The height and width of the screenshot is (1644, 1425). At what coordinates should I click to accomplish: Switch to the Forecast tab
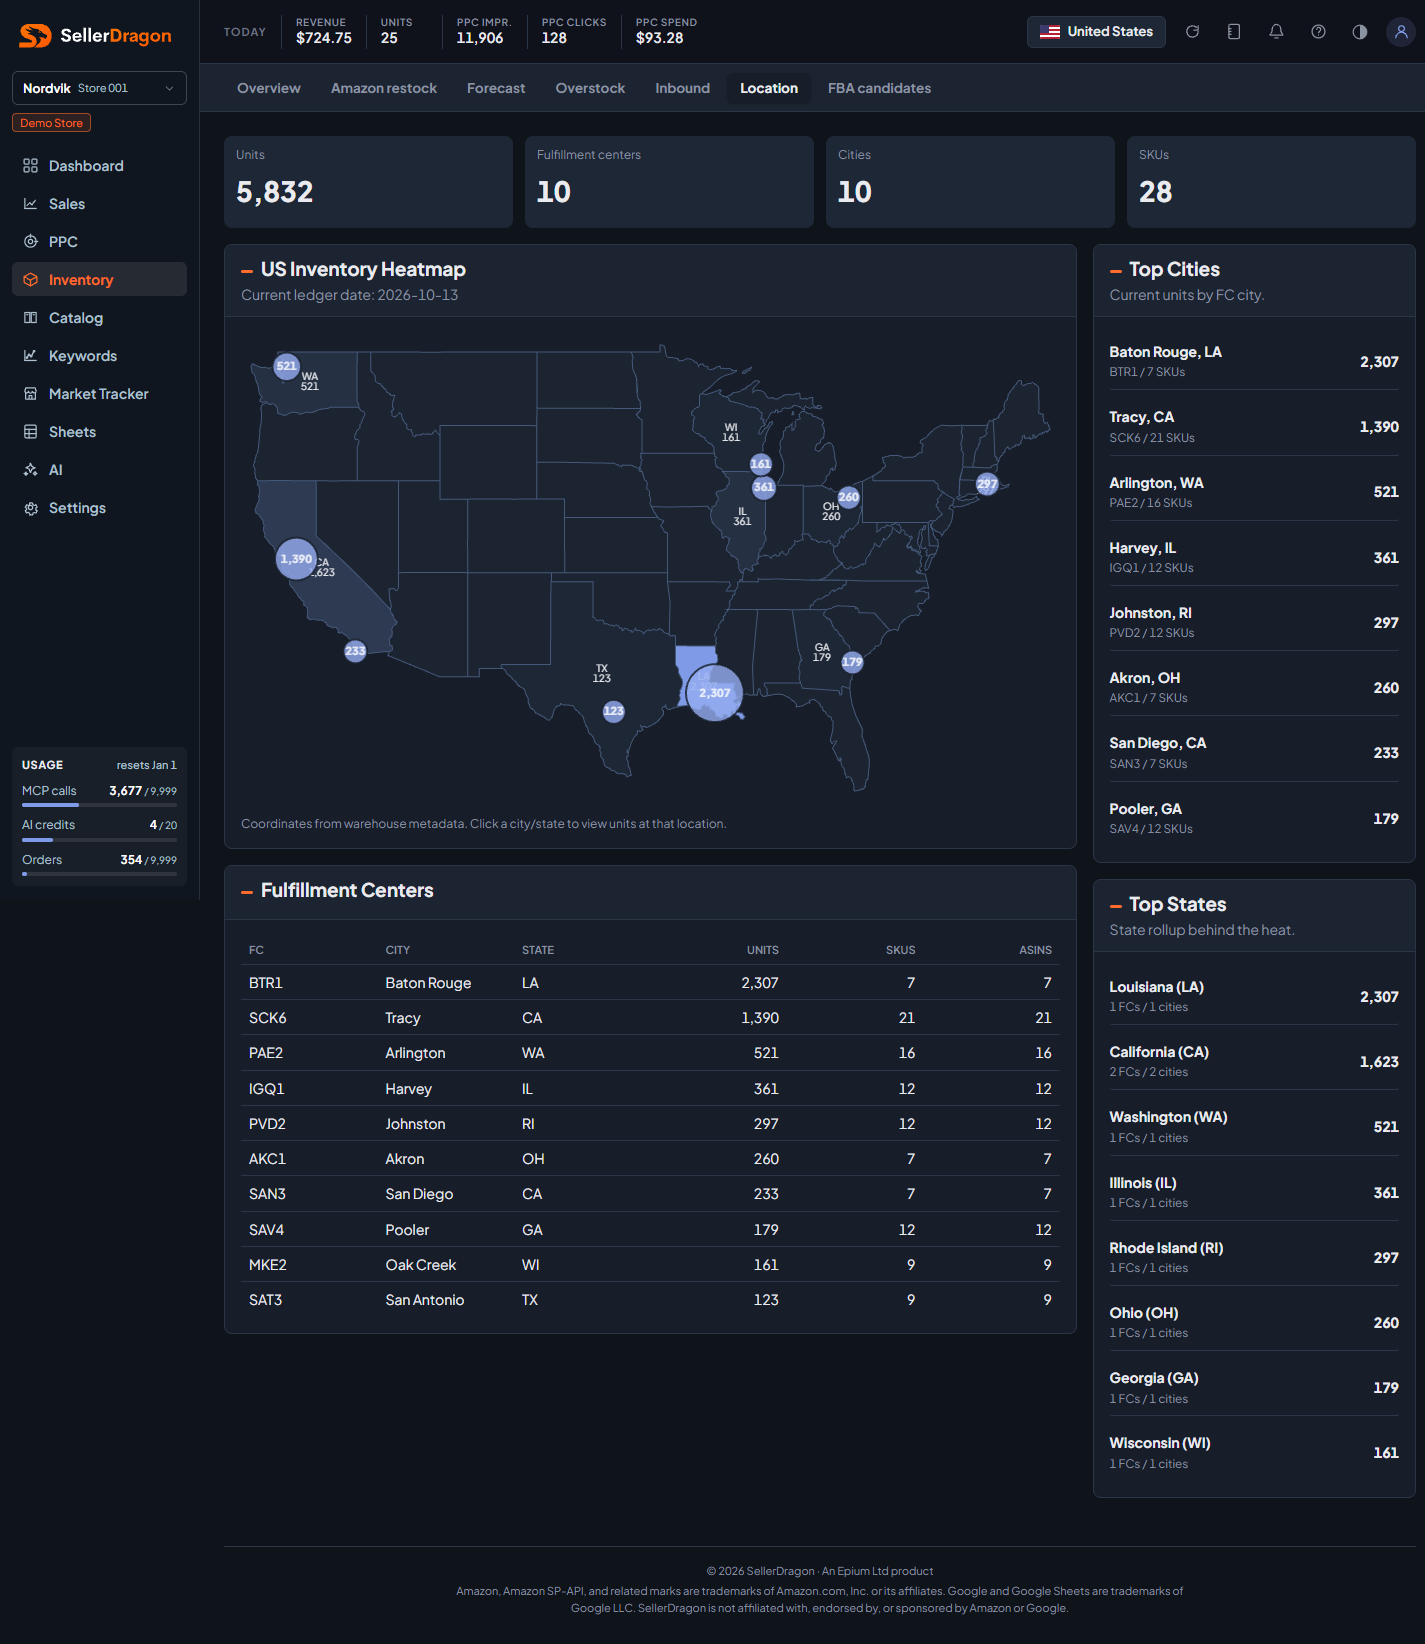click(x=496, y=88)
